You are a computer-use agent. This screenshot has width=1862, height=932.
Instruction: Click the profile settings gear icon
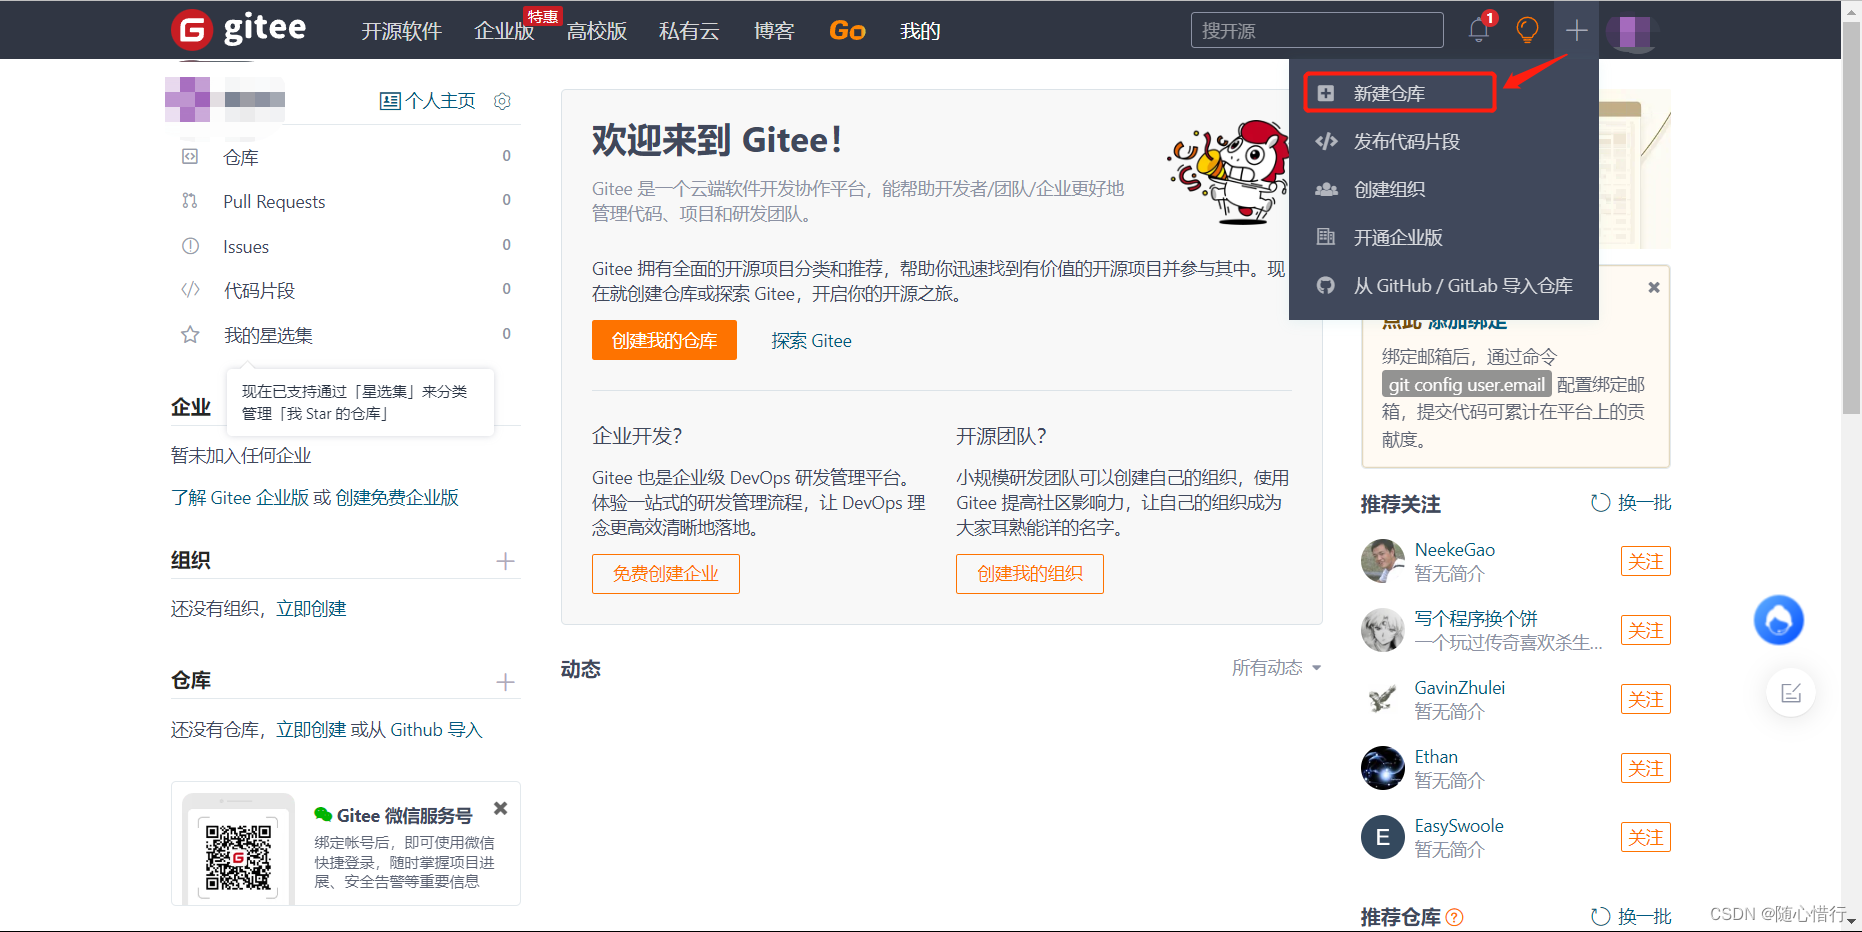(503, 101)
